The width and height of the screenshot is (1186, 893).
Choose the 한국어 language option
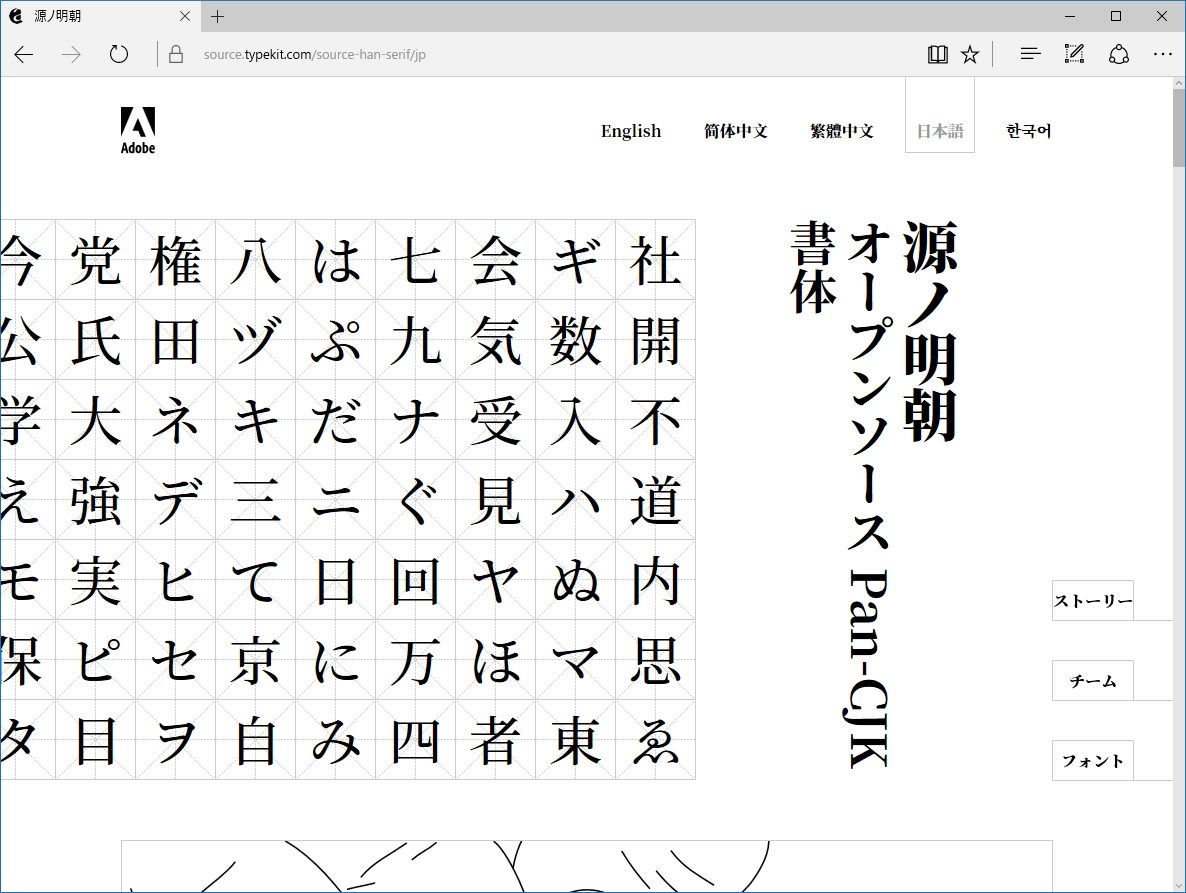(1028, 131)
